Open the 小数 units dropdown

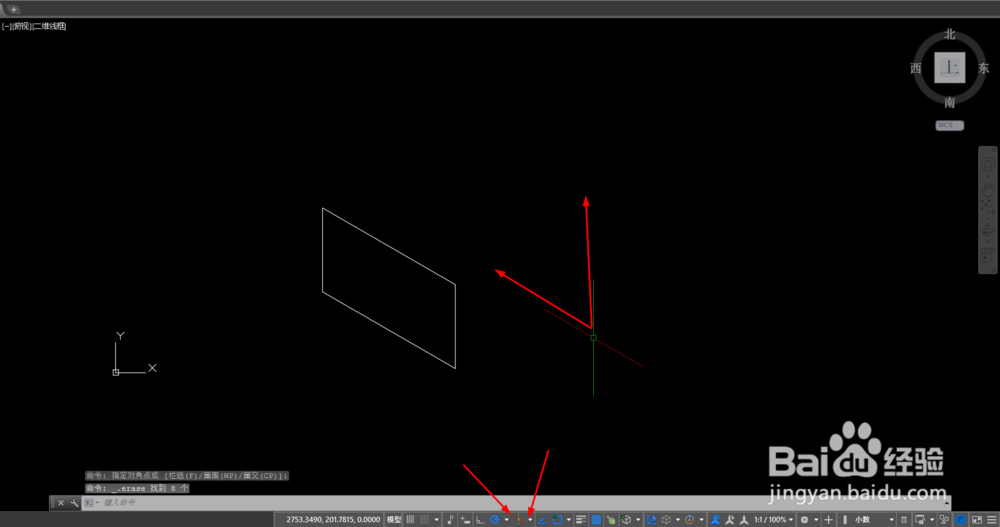[868, 519]
